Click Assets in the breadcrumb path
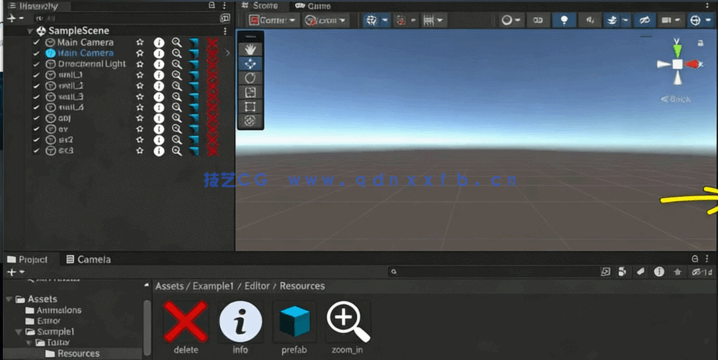 pyautogui.click(x=169, y=286)
